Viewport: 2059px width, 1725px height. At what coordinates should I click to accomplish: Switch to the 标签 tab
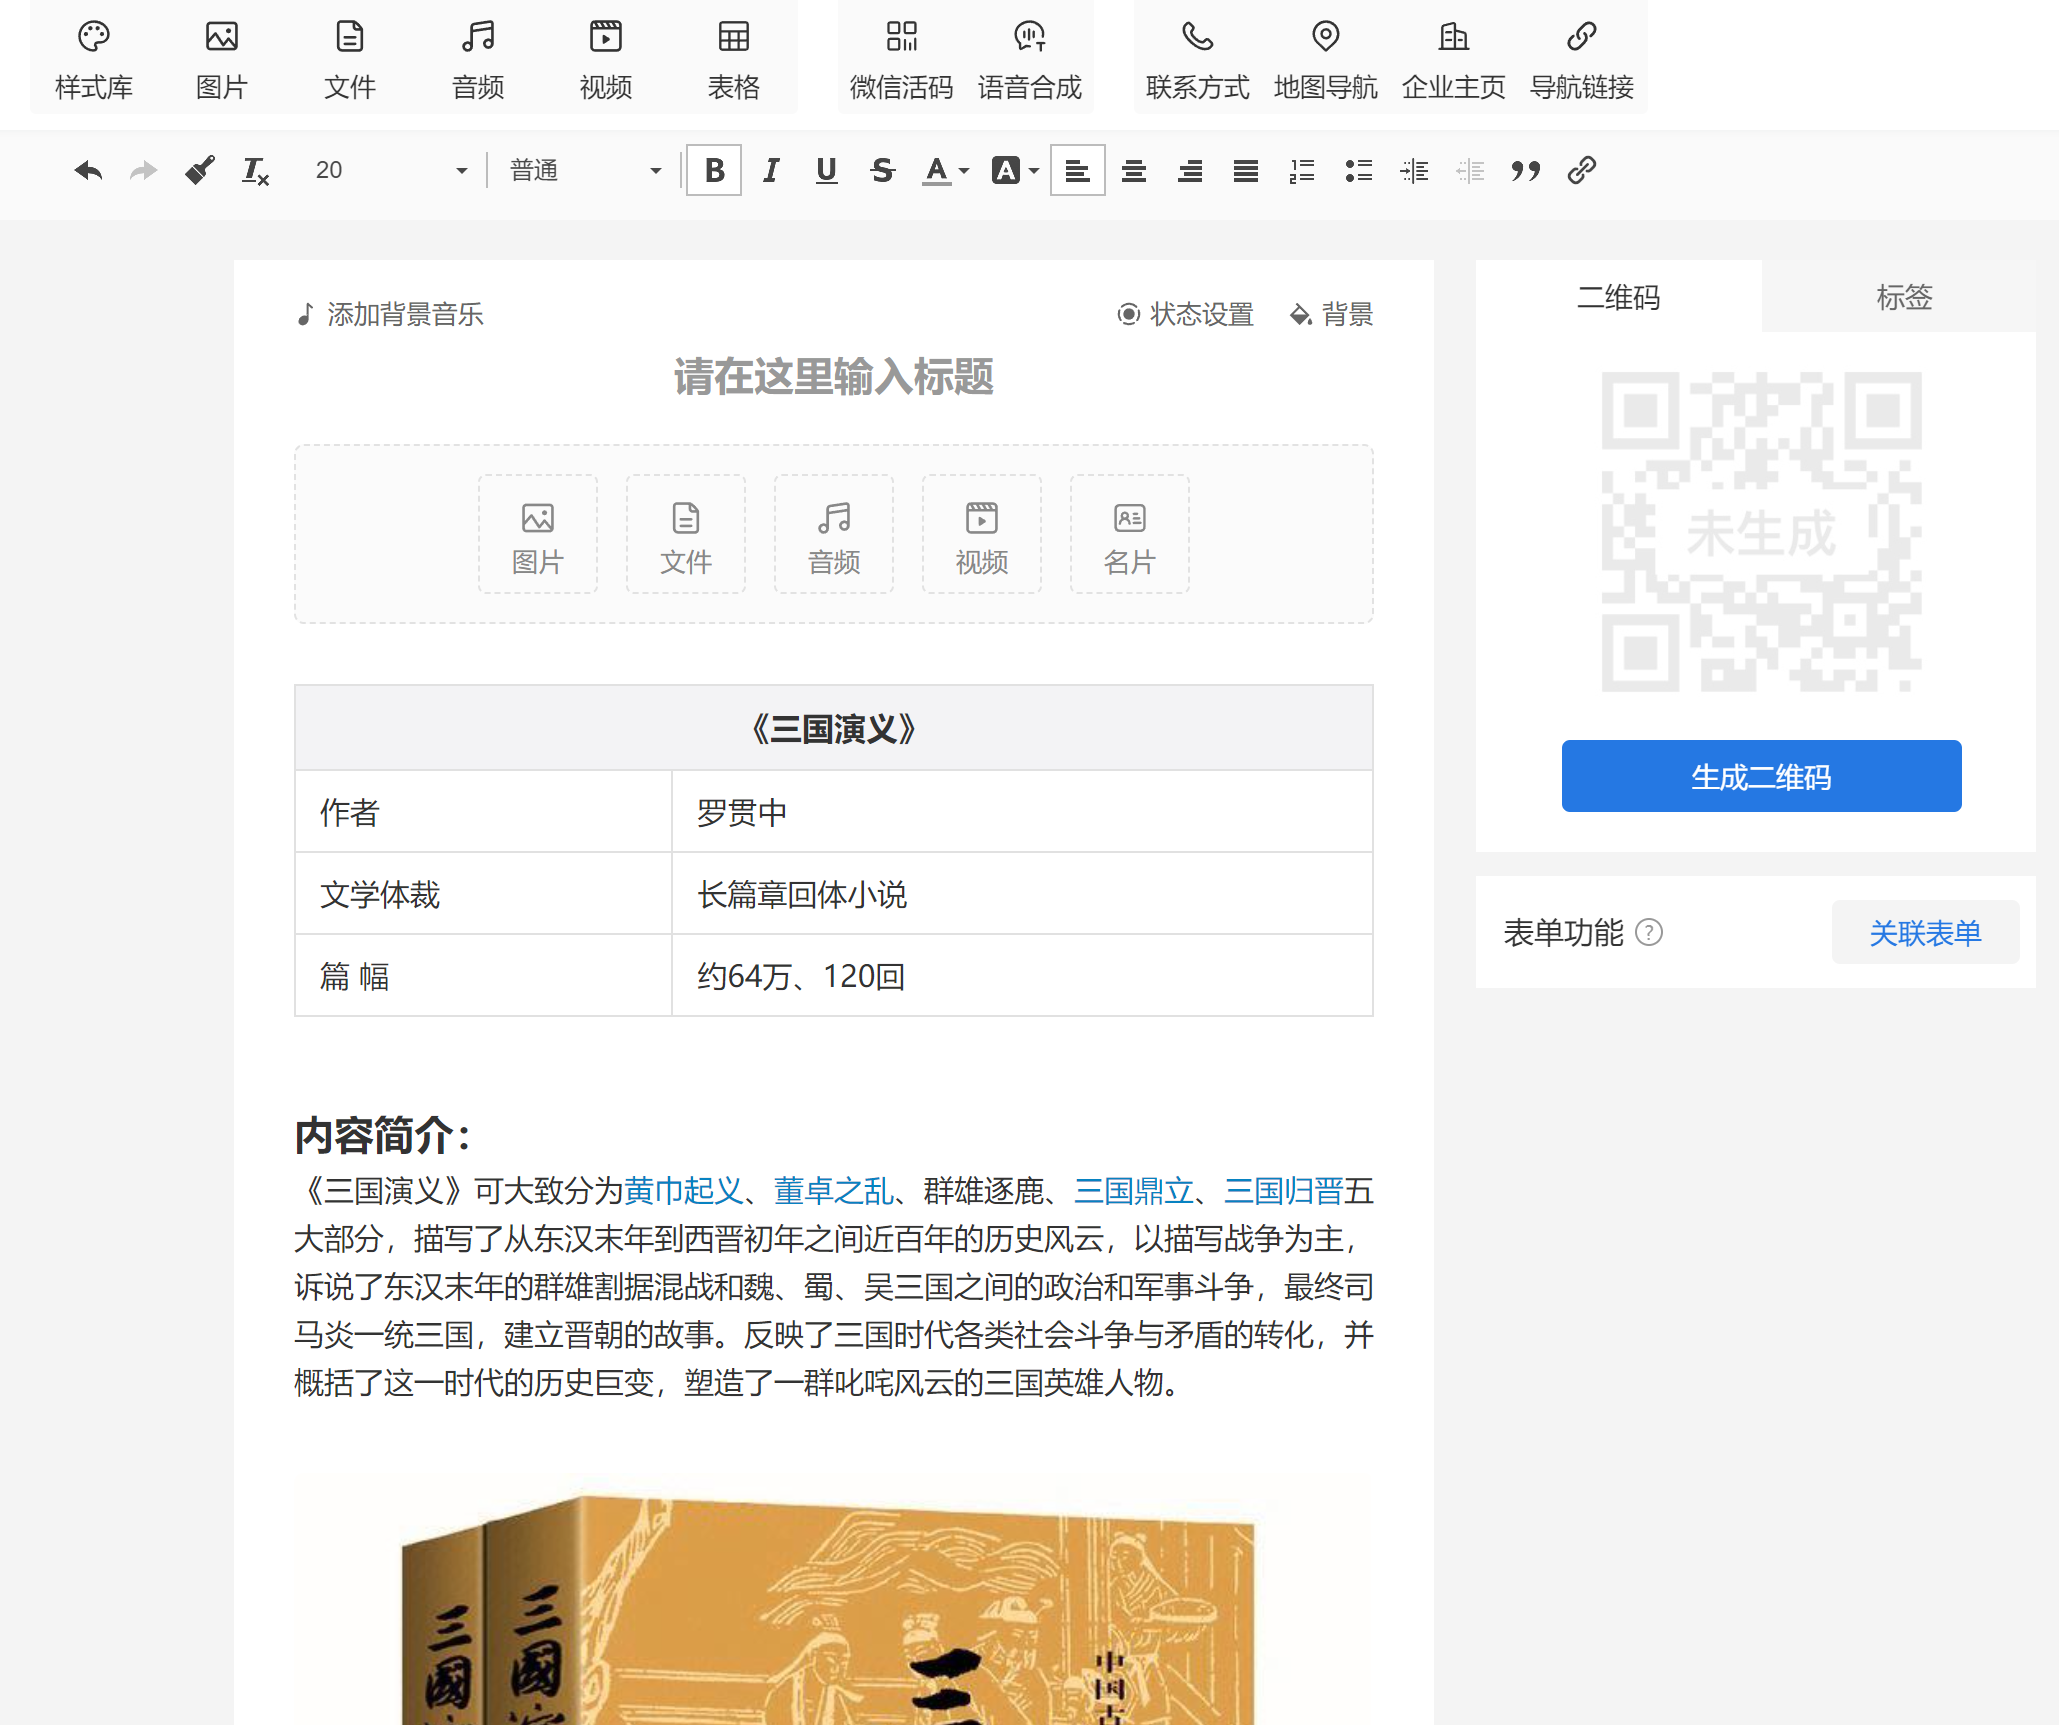(1903, 297)
